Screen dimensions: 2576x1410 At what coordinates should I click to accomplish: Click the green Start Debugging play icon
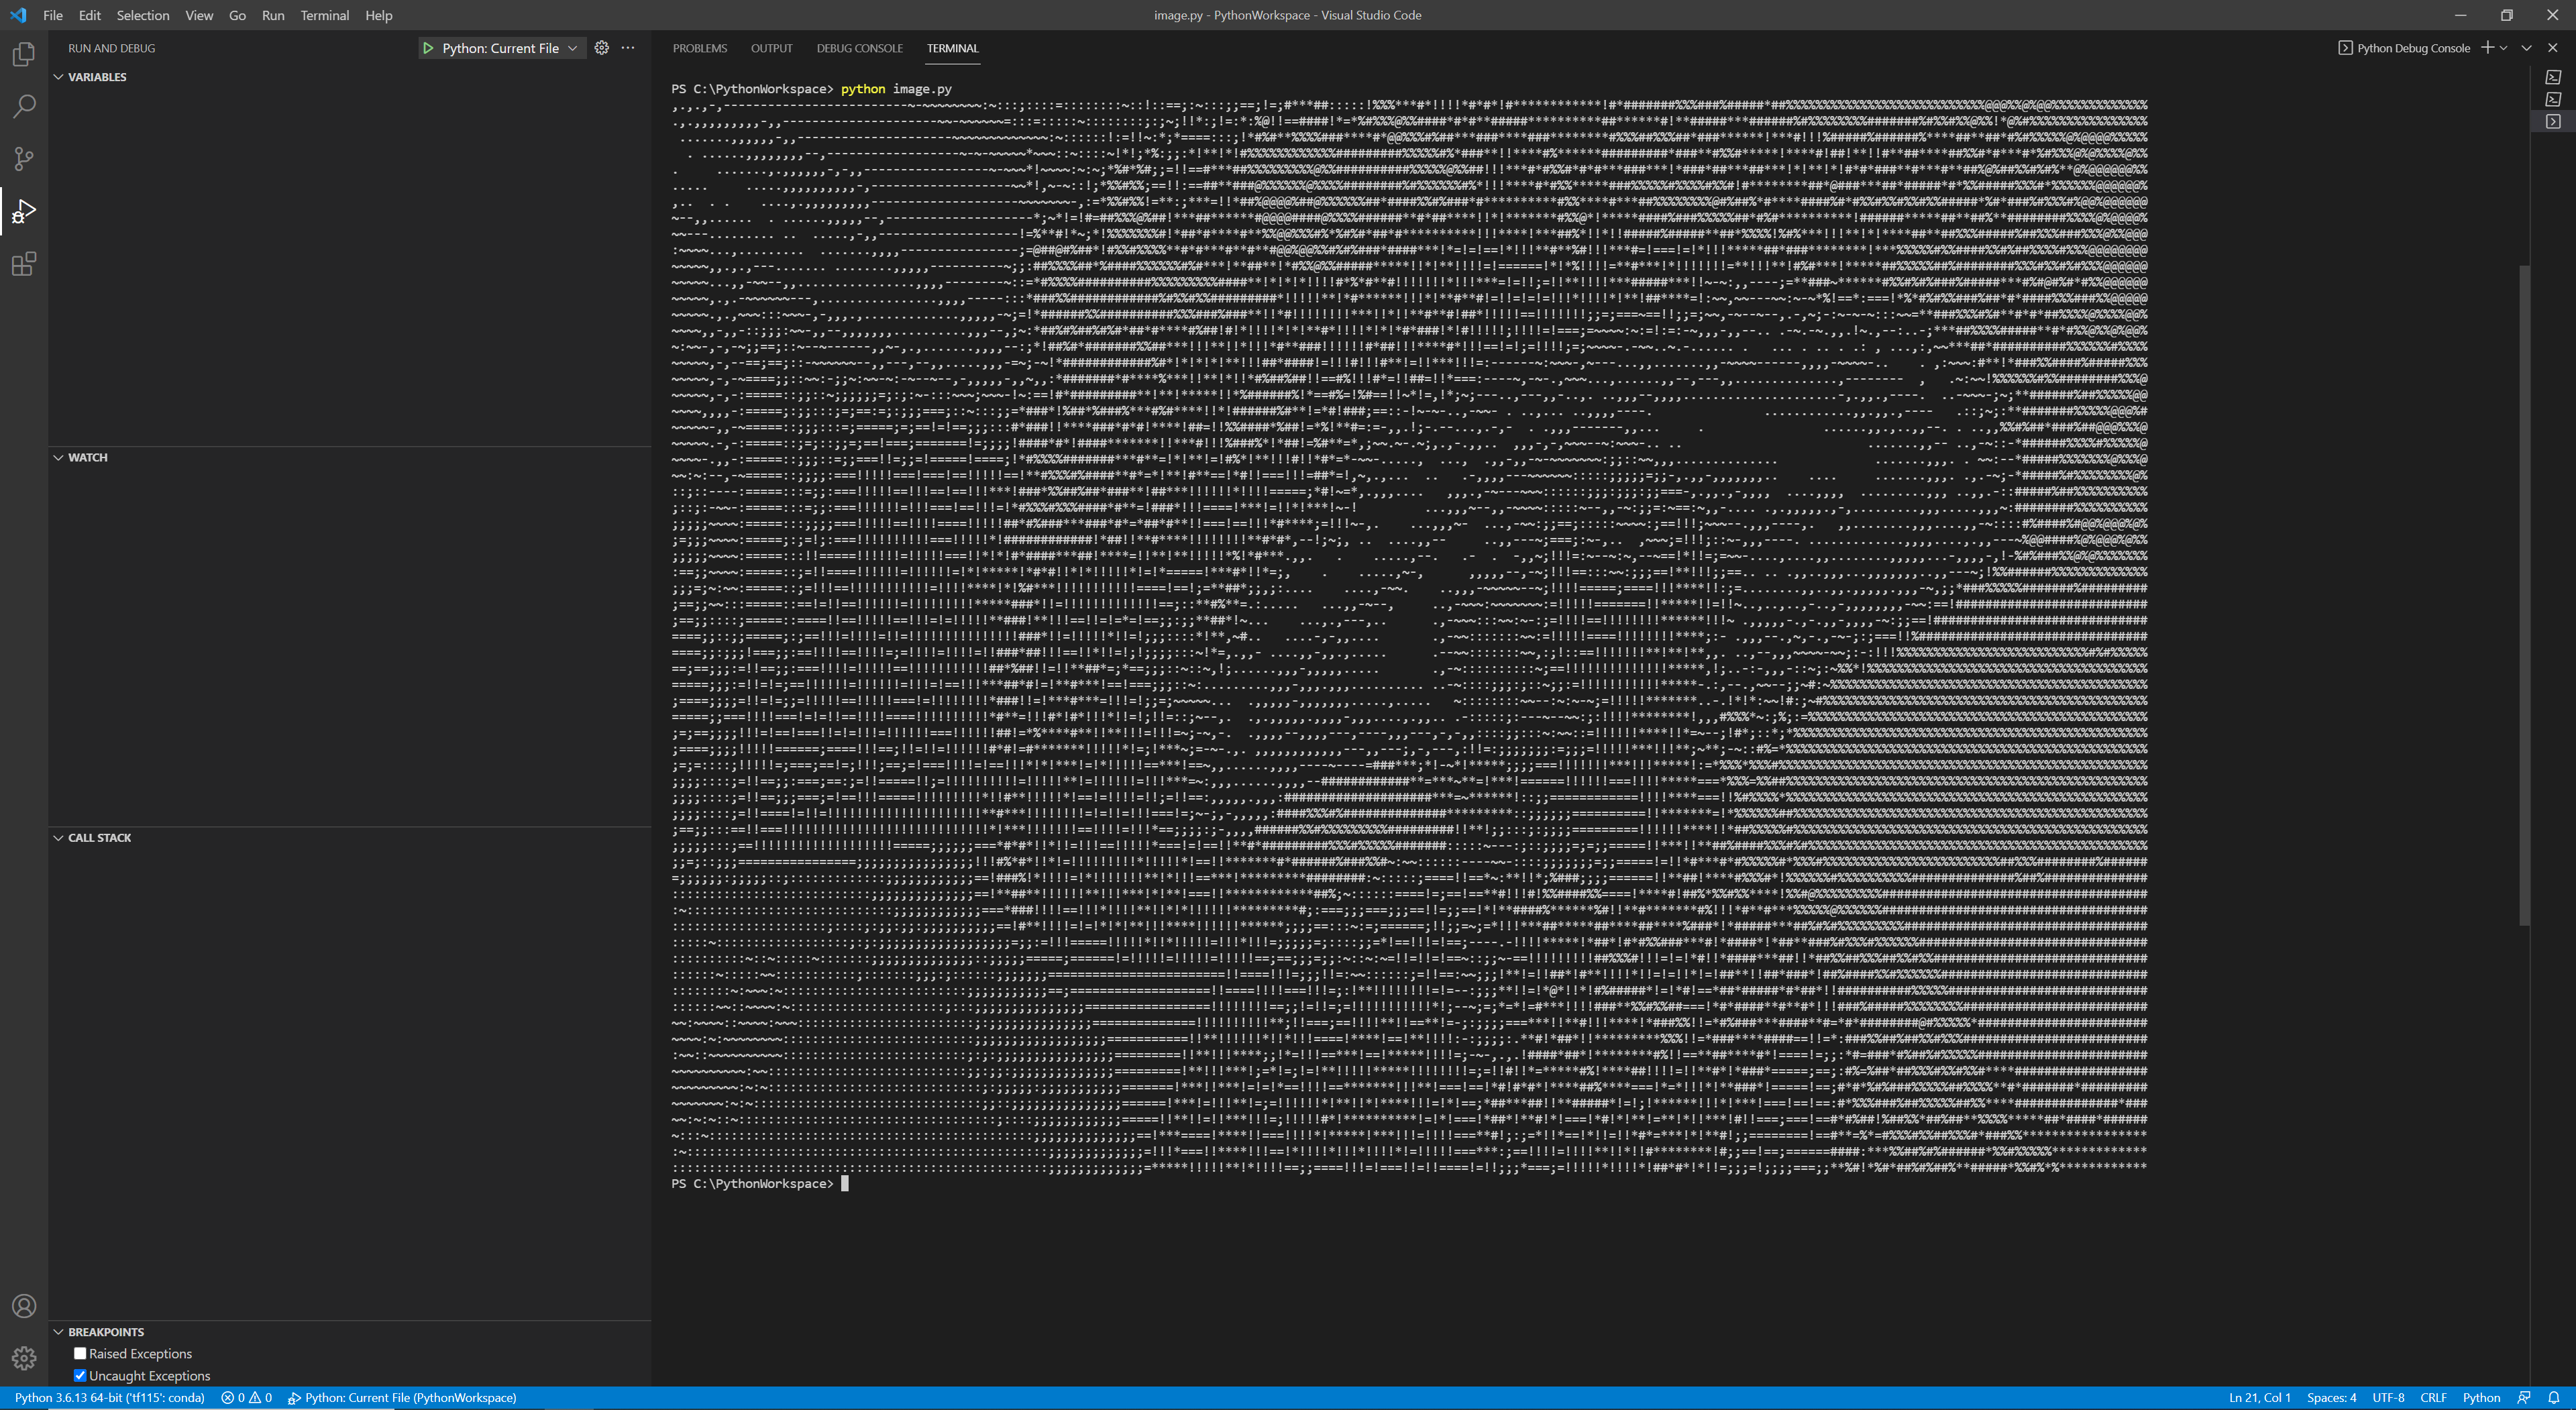pos(428,48)
